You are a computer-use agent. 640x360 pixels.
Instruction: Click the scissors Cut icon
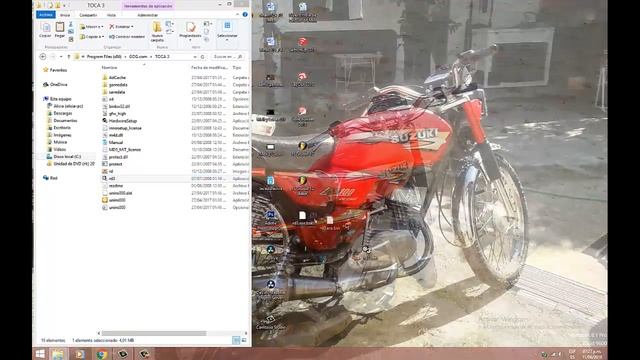point(71,24)
